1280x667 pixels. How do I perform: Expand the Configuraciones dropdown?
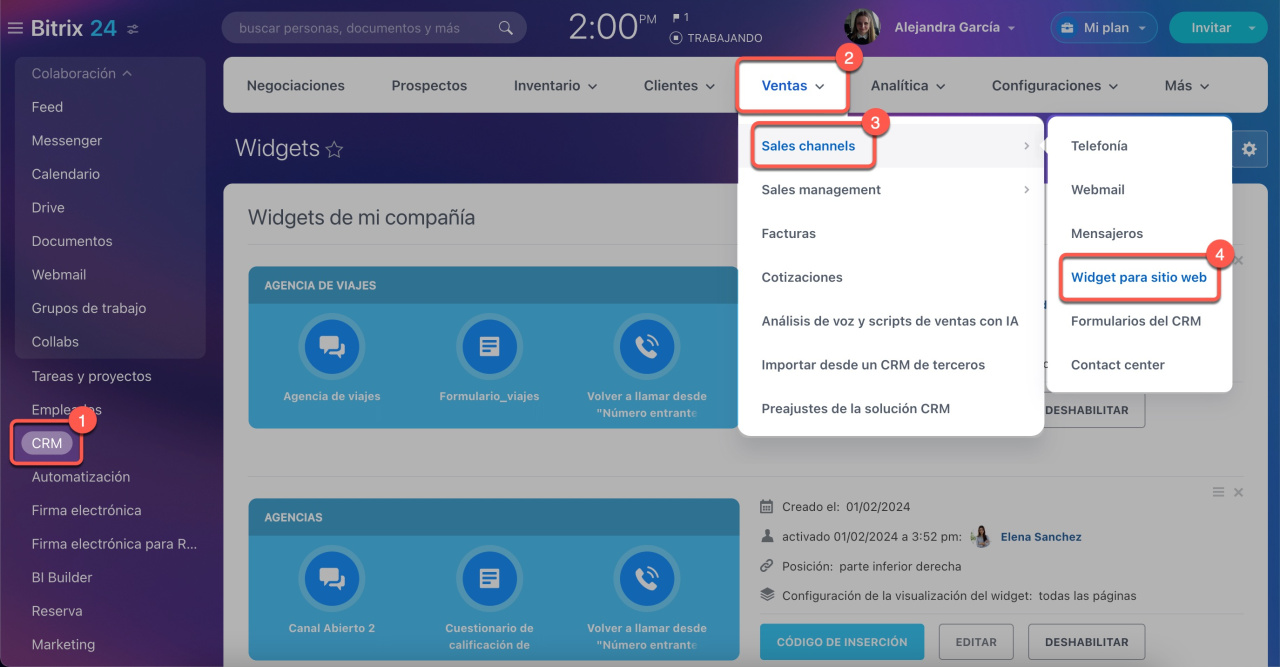(1054, 86)
